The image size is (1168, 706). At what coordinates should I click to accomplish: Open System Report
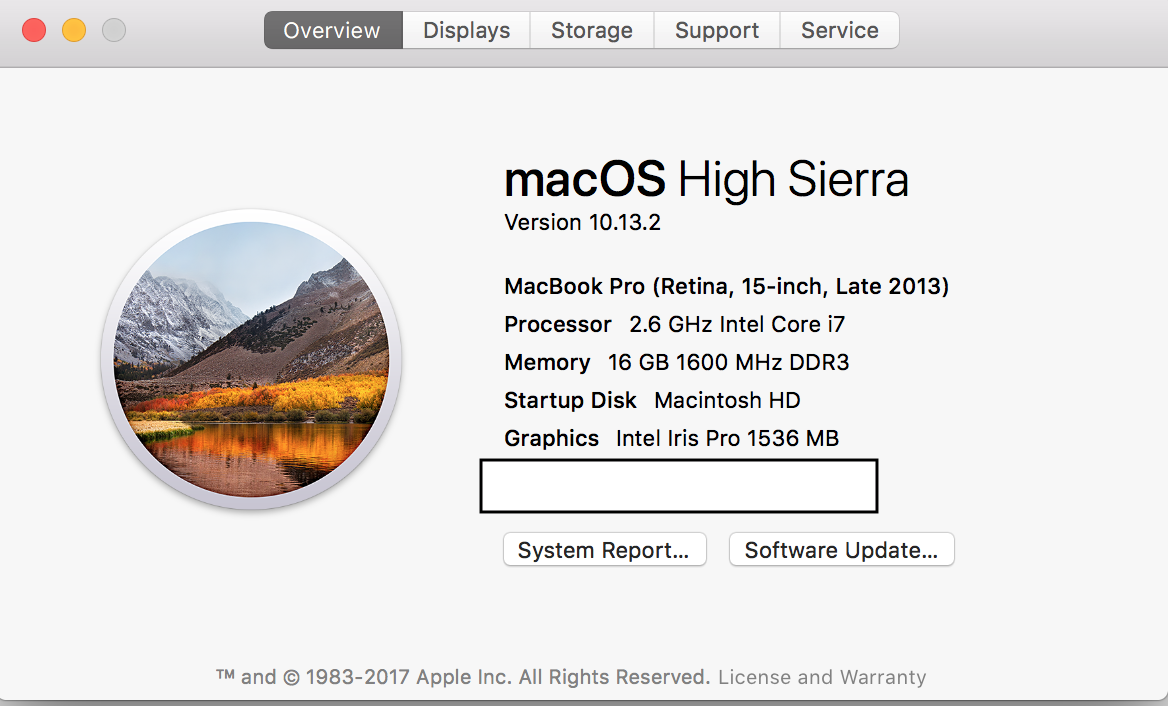pos(604,550)
